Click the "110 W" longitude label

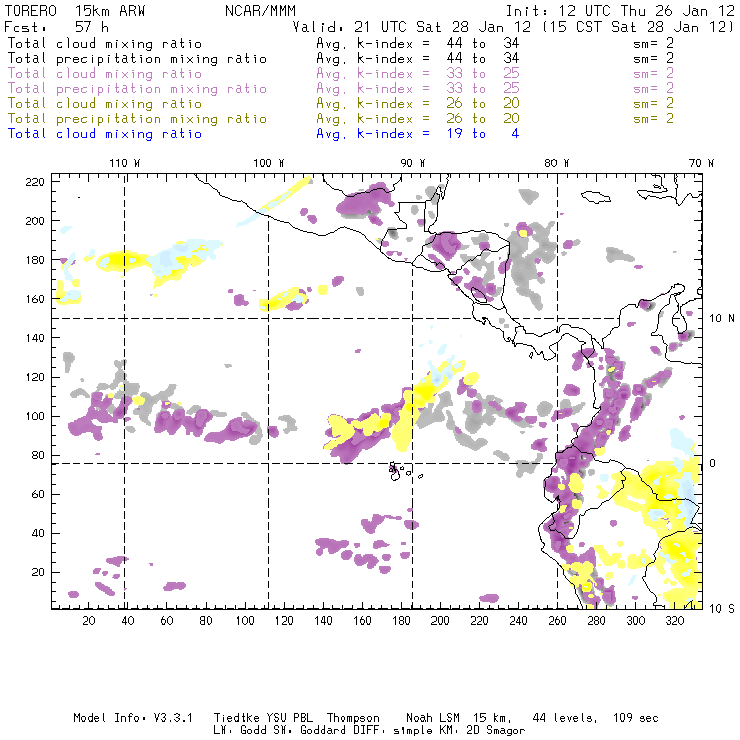(125, 163)
